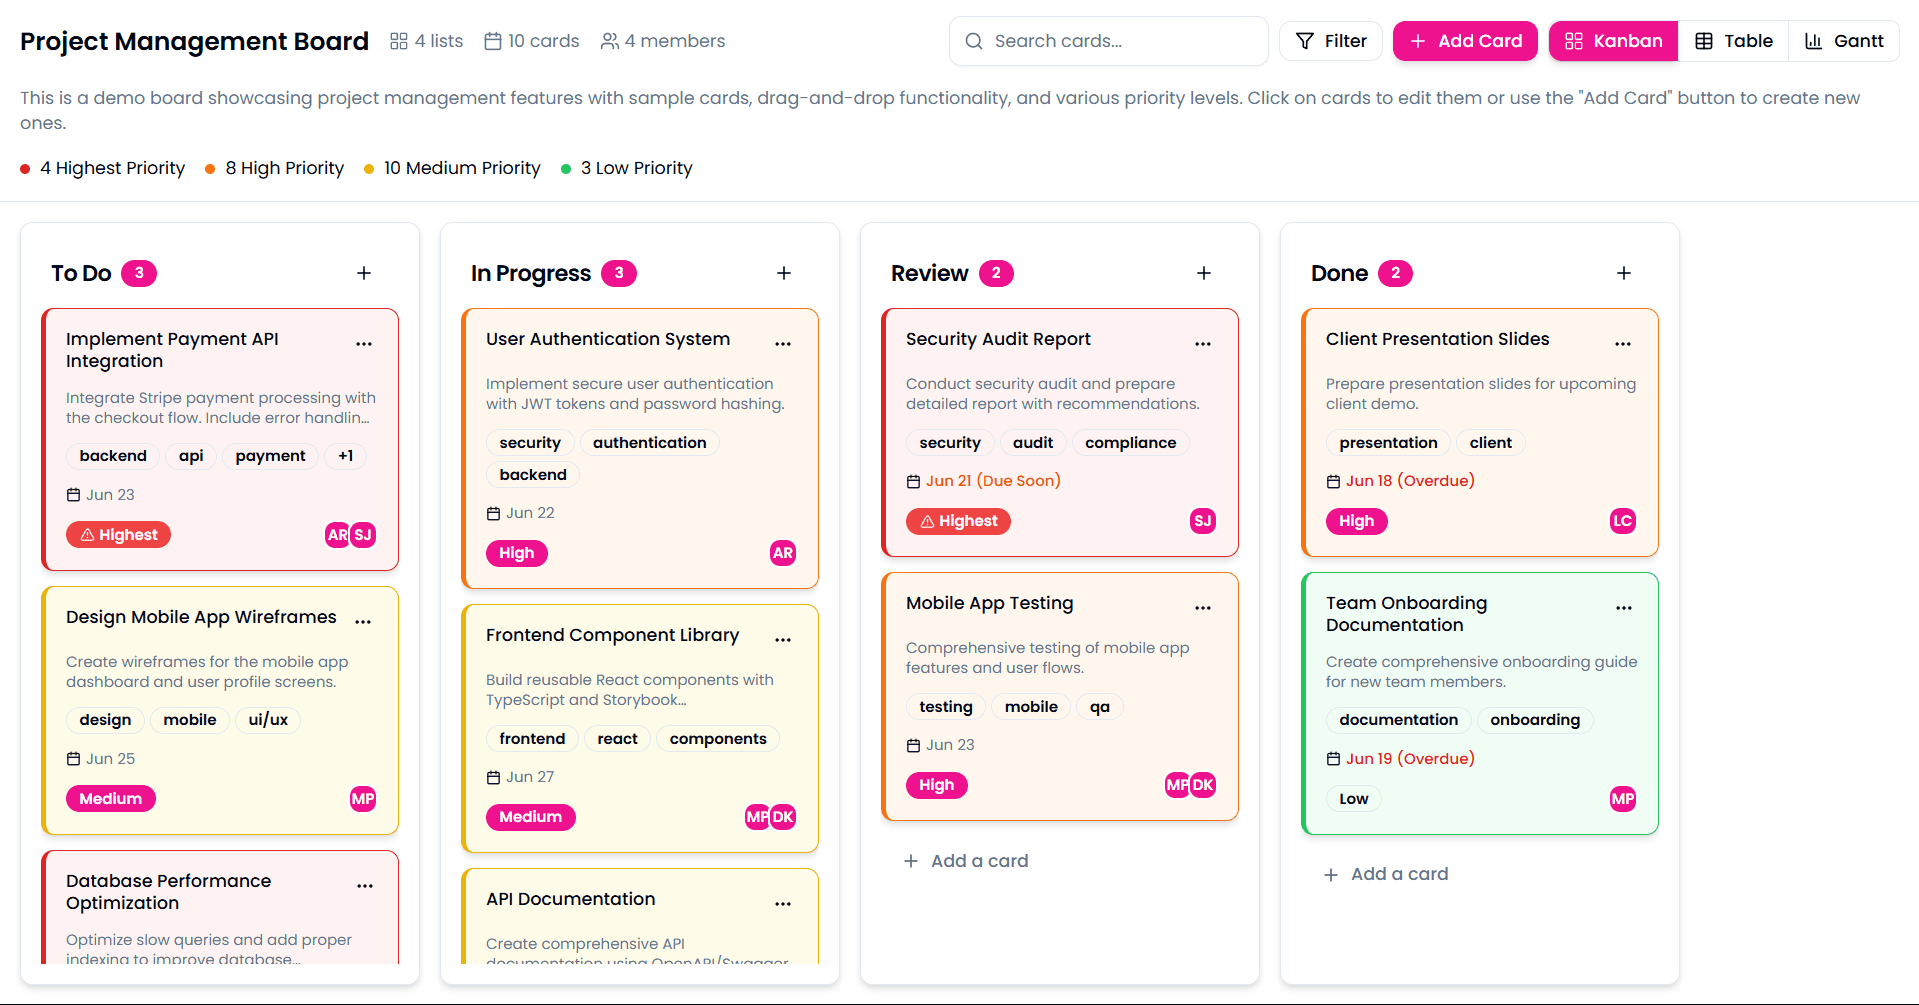This screenshot has width=1919, height=1005.
Task: Click AR avatar on User Authentication System card
Action: (x=783, y=553)
